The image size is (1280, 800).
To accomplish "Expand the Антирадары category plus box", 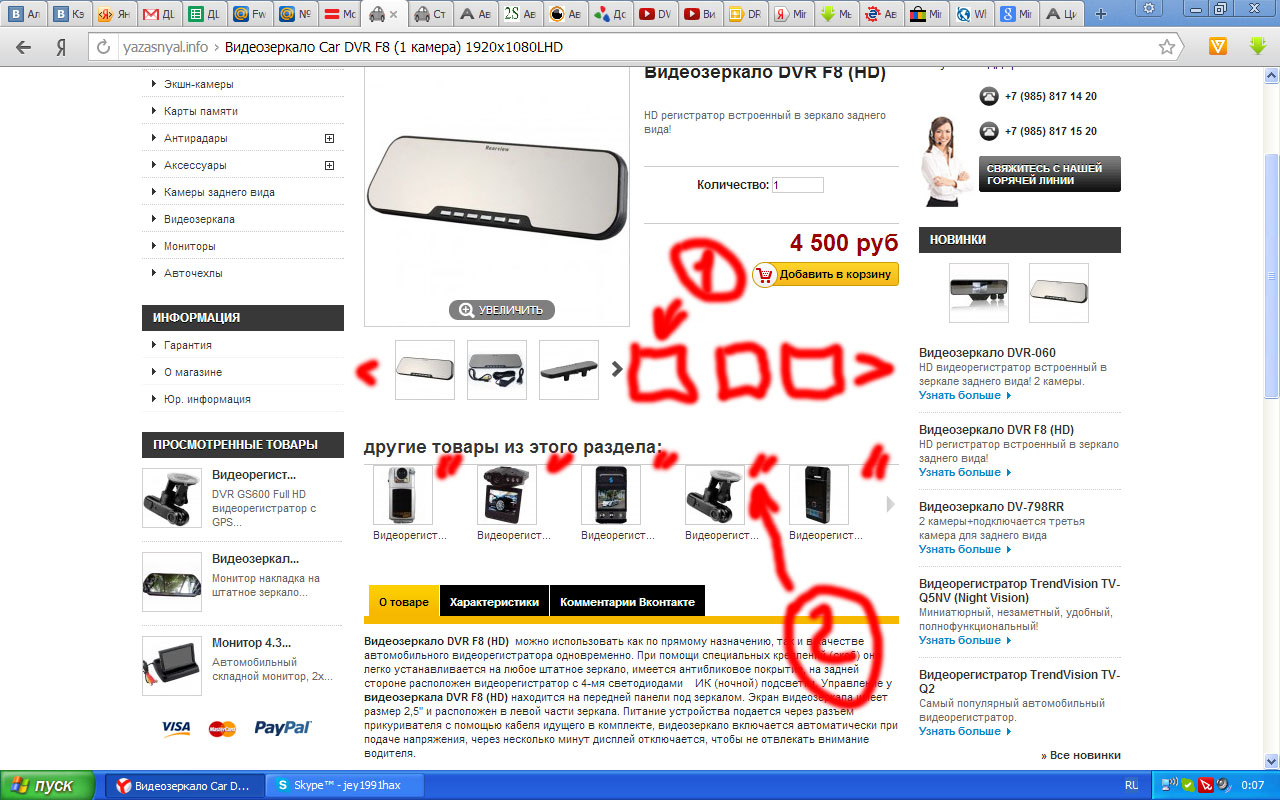I will (x=329, y=138).
